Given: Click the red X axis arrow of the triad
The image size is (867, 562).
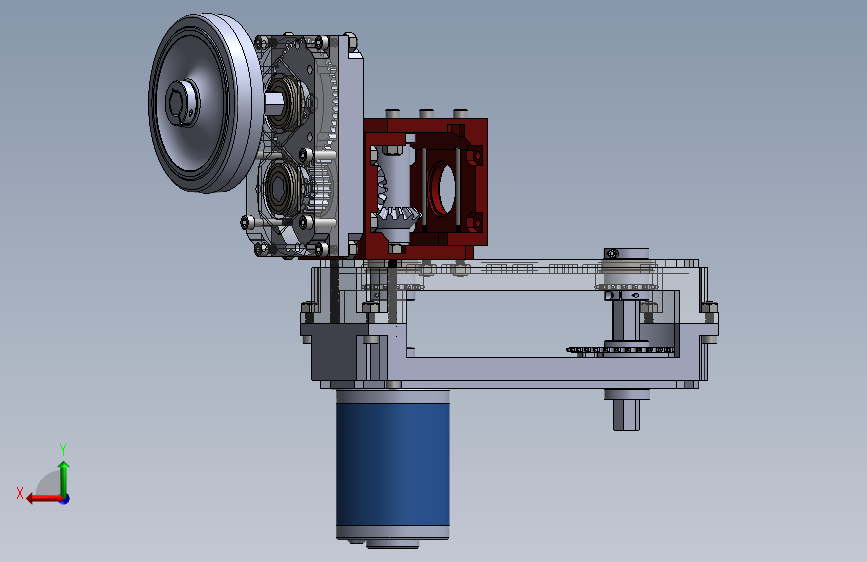Looking at the screenshot, I should (43, 498).
